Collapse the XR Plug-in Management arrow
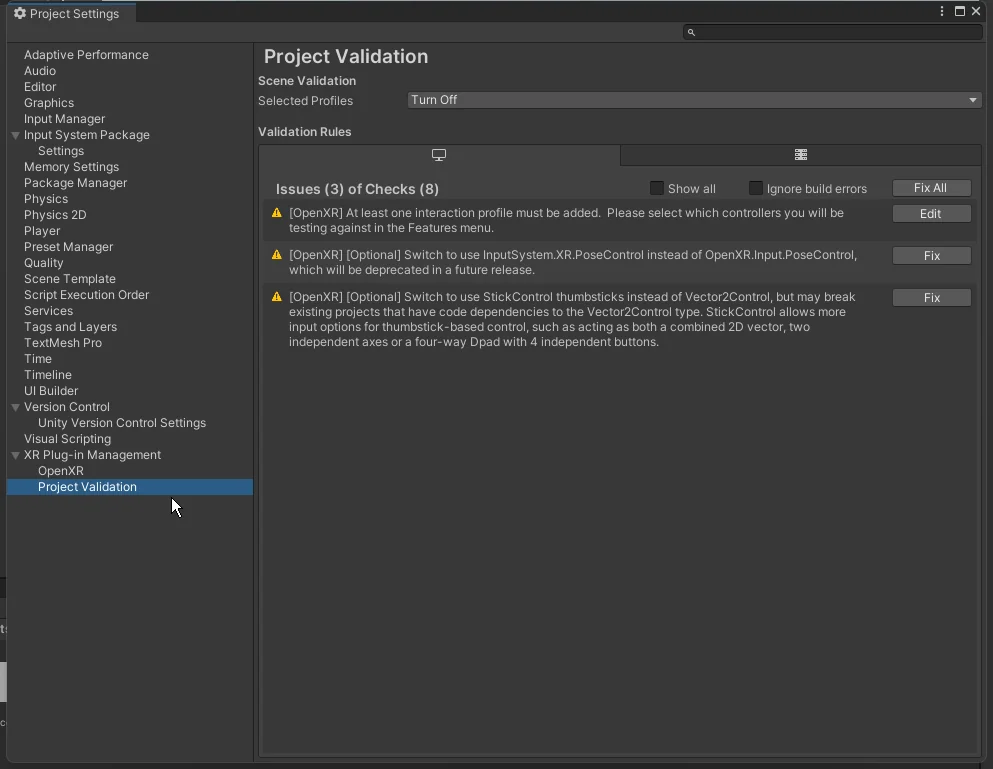 point(15,455)
